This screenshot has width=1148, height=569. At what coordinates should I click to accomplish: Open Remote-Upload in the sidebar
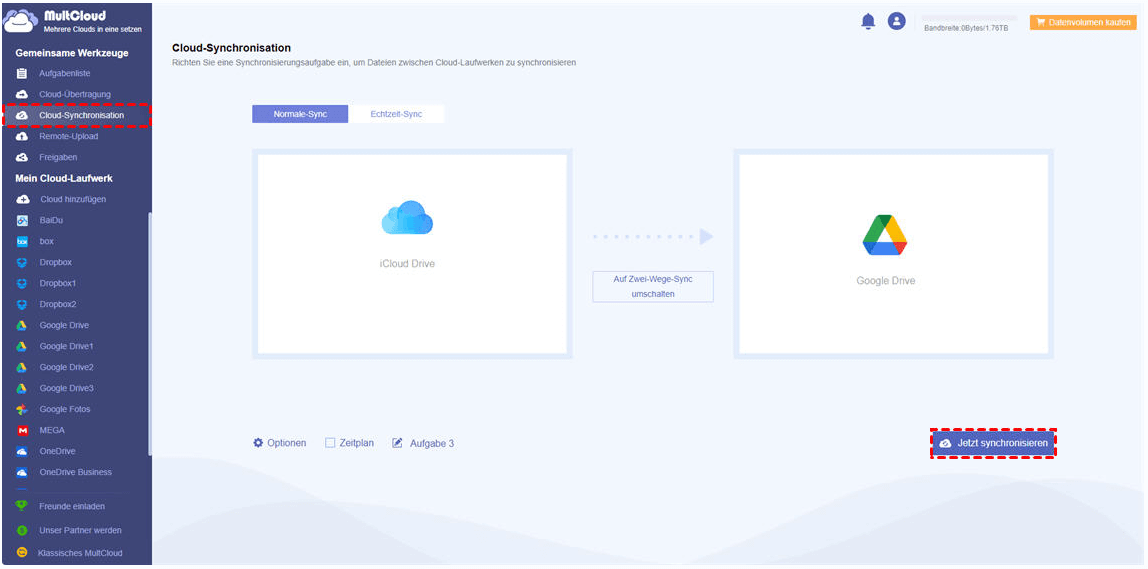tap(68, 136)
